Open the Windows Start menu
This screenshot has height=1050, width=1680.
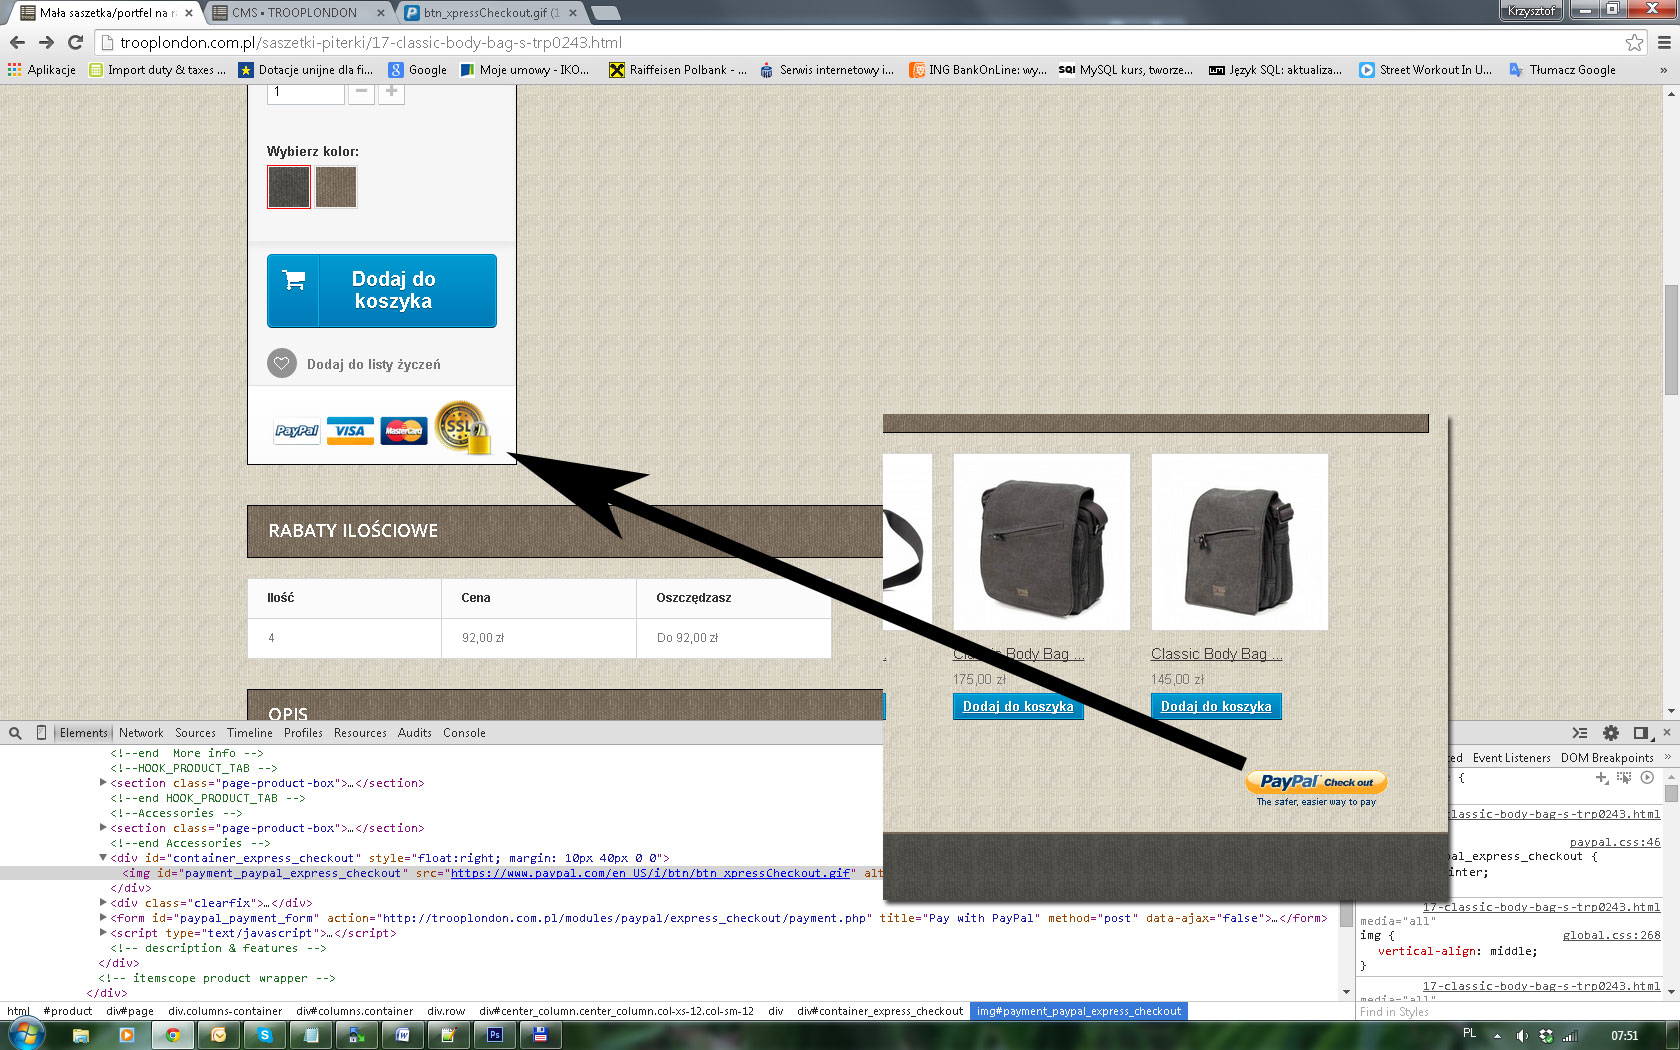tap(25, 1035)
